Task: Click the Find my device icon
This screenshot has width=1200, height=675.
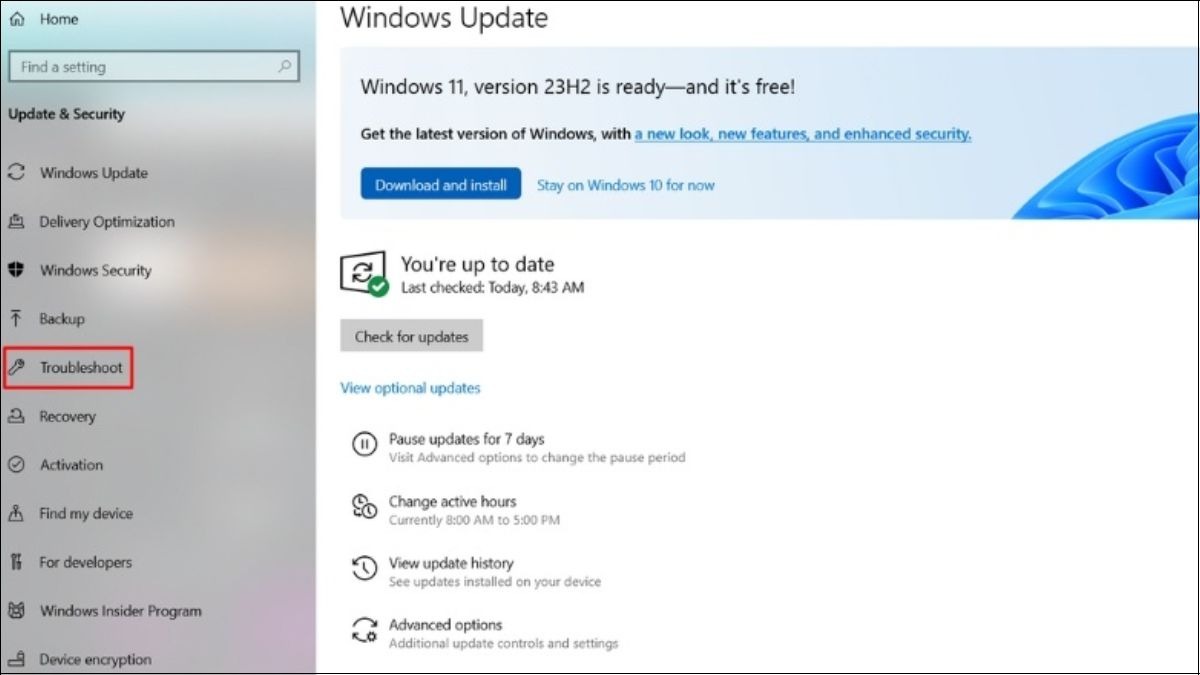Action: point(16,513)
